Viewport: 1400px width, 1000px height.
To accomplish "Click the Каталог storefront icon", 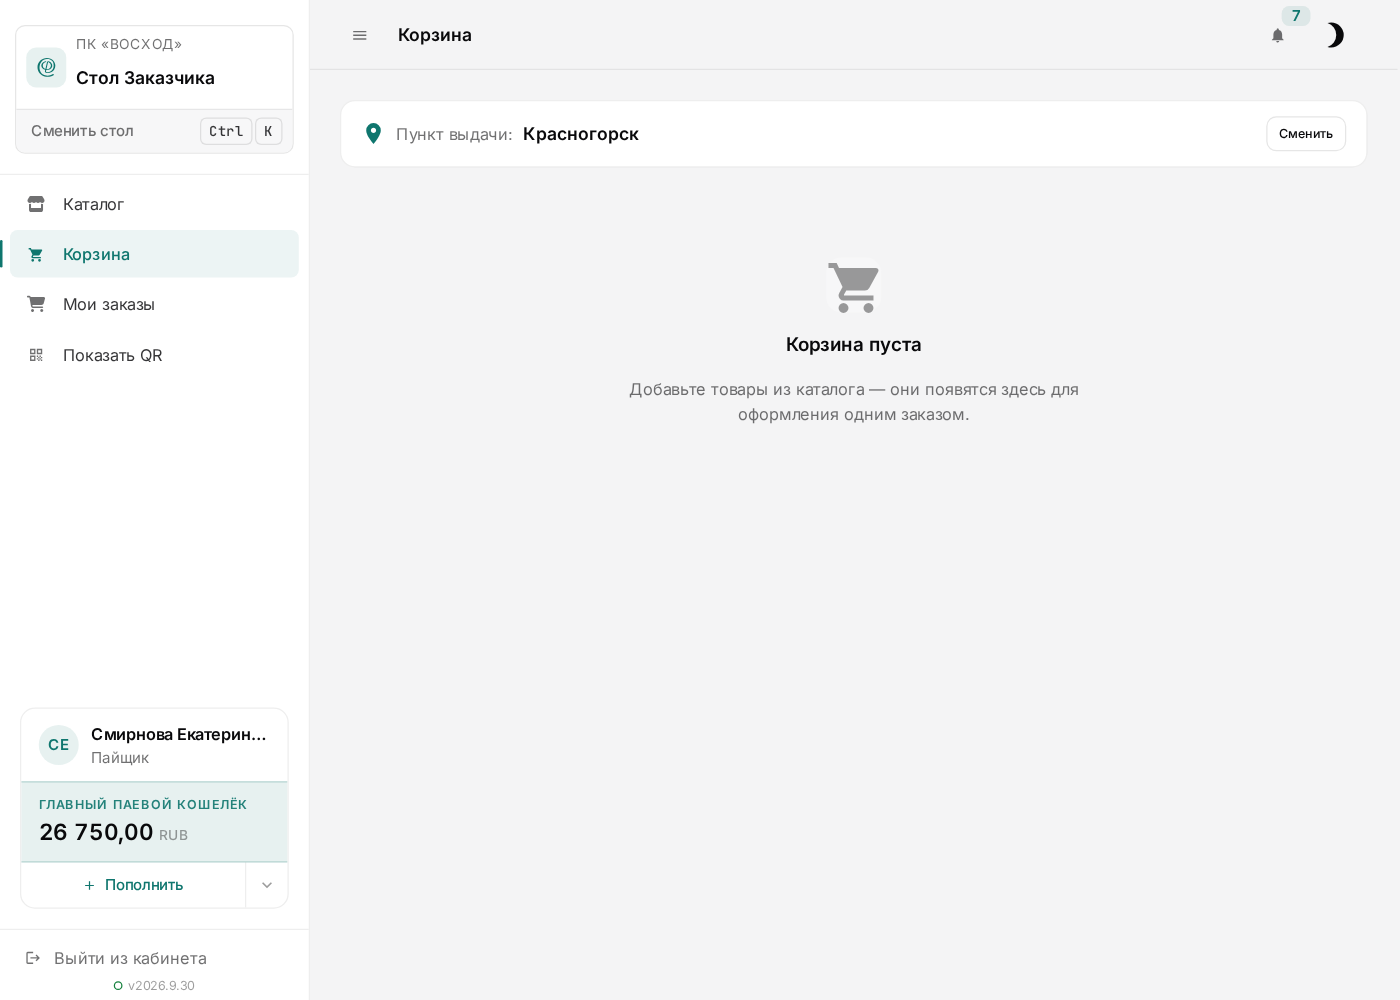I will (x=36, y=204).
